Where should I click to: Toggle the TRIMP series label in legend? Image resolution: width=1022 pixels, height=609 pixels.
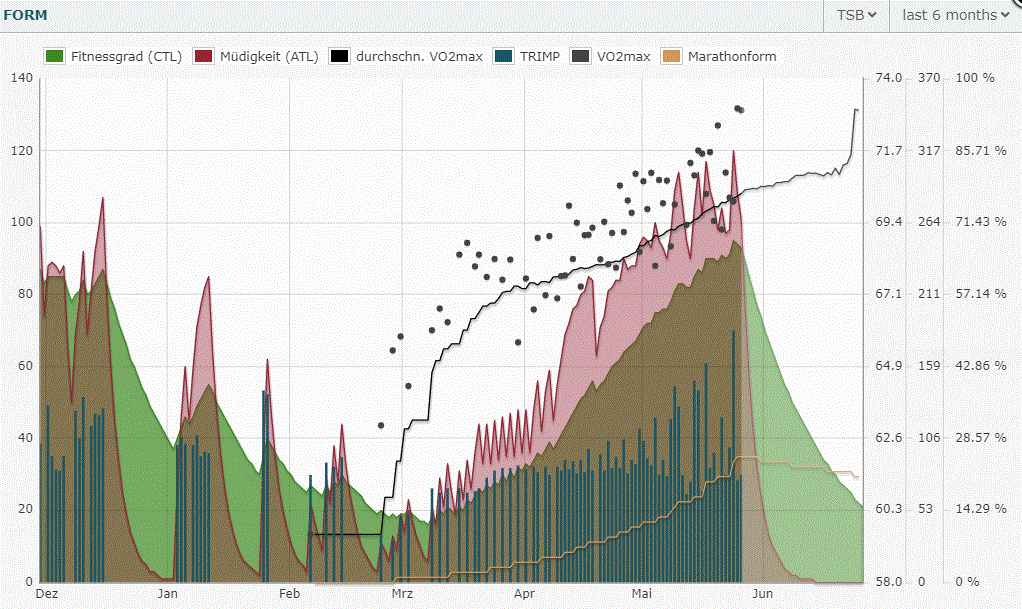click(540, 57)
